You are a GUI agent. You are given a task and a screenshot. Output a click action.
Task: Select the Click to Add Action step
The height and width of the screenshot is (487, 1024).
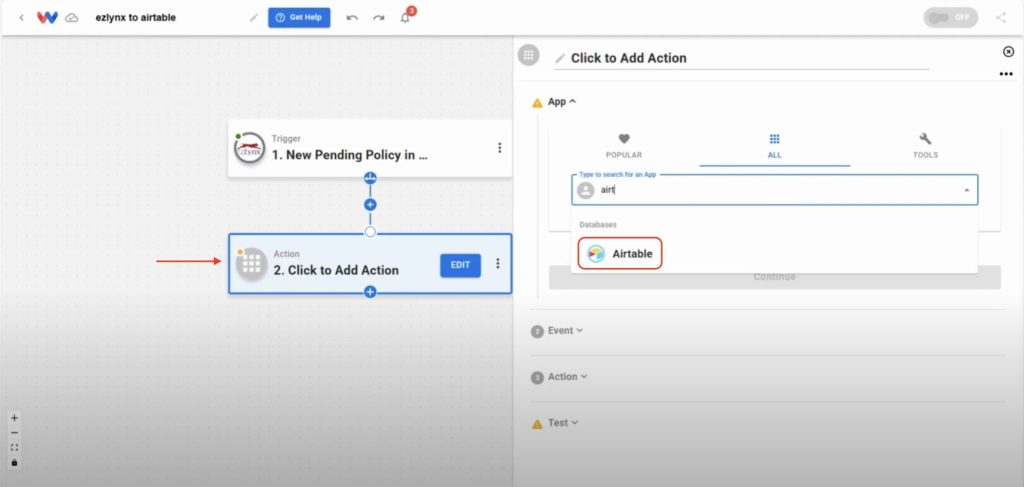click(x=370, y=264)
